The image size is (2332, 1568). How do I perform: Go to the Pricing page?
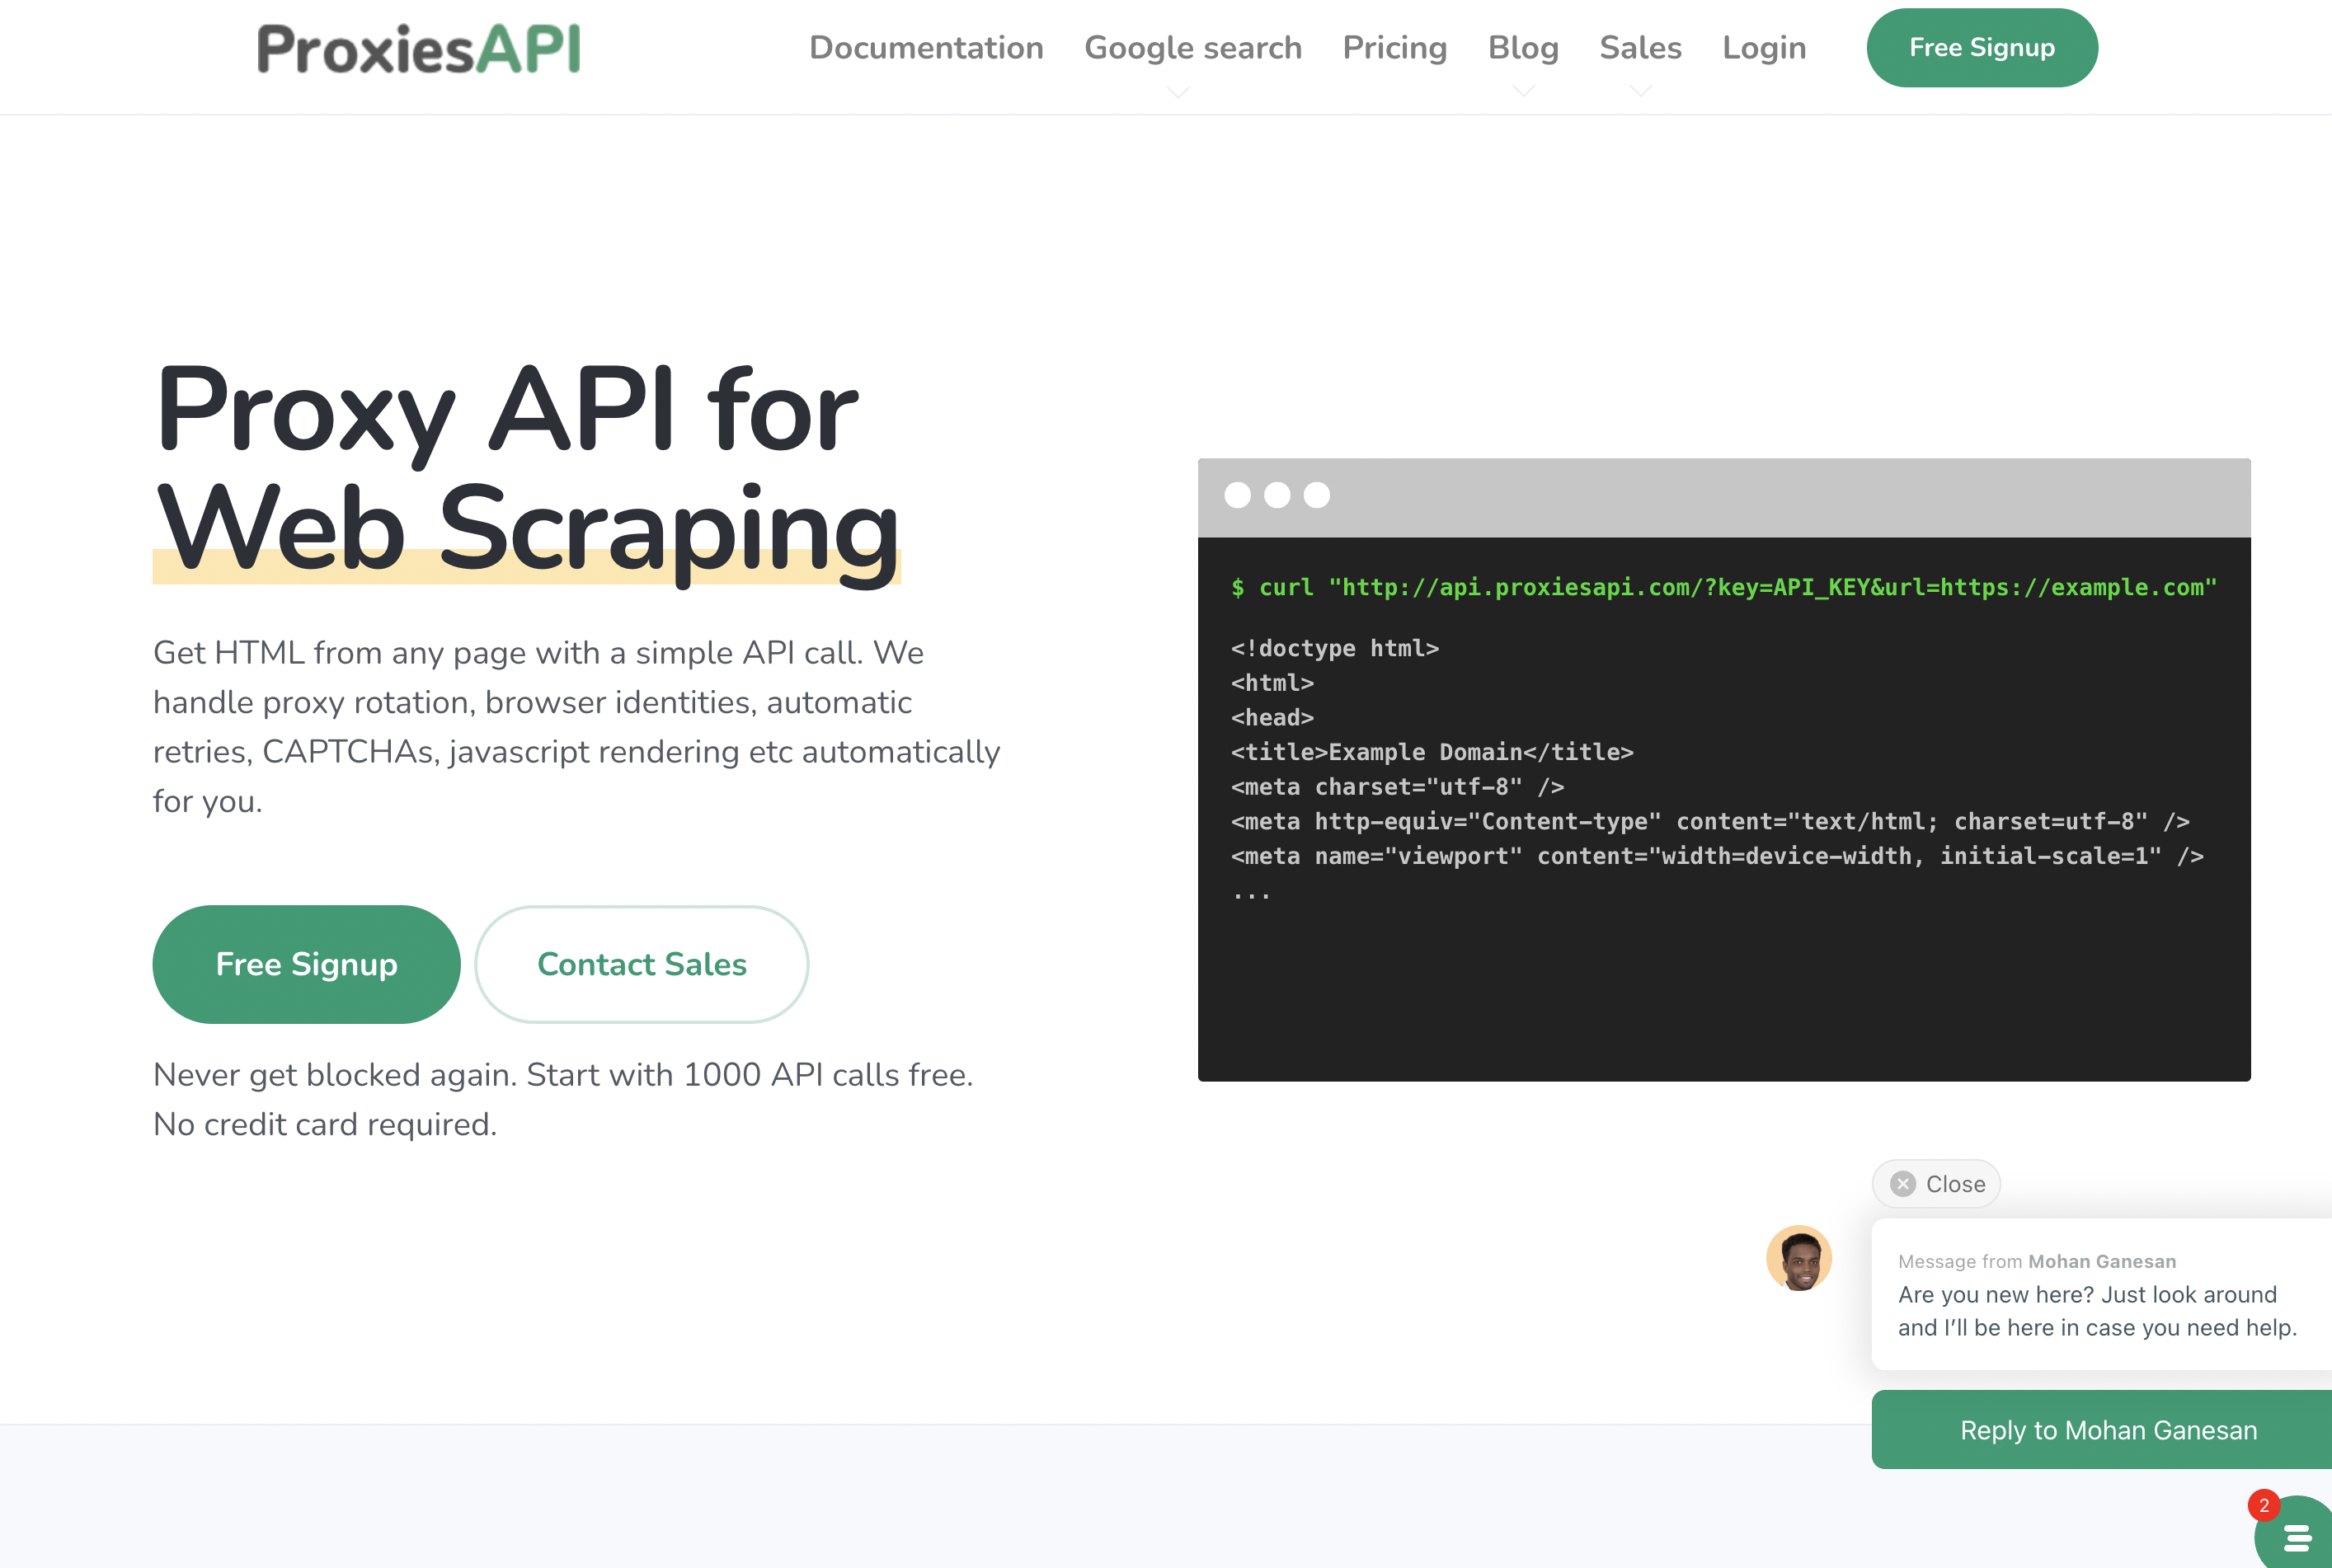click(x=1394, y=47)
